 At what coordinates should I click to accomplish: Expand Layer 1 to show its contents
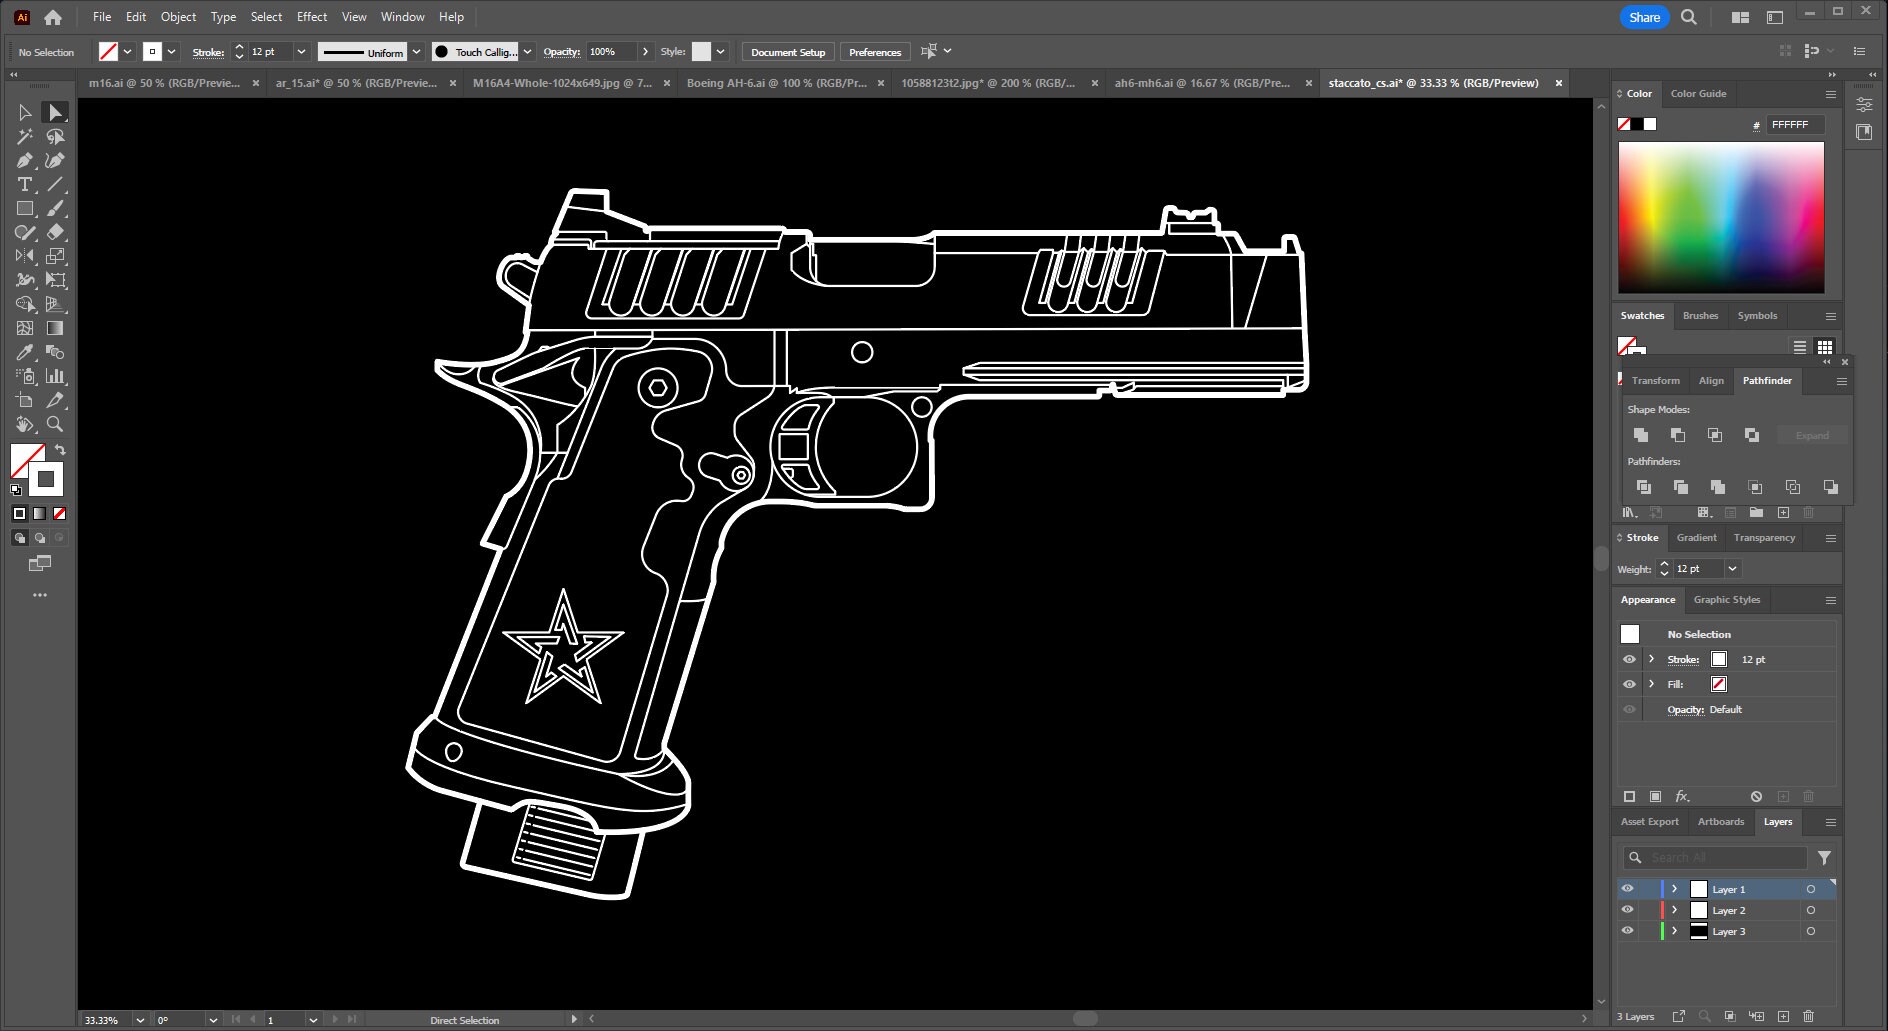1675,889
